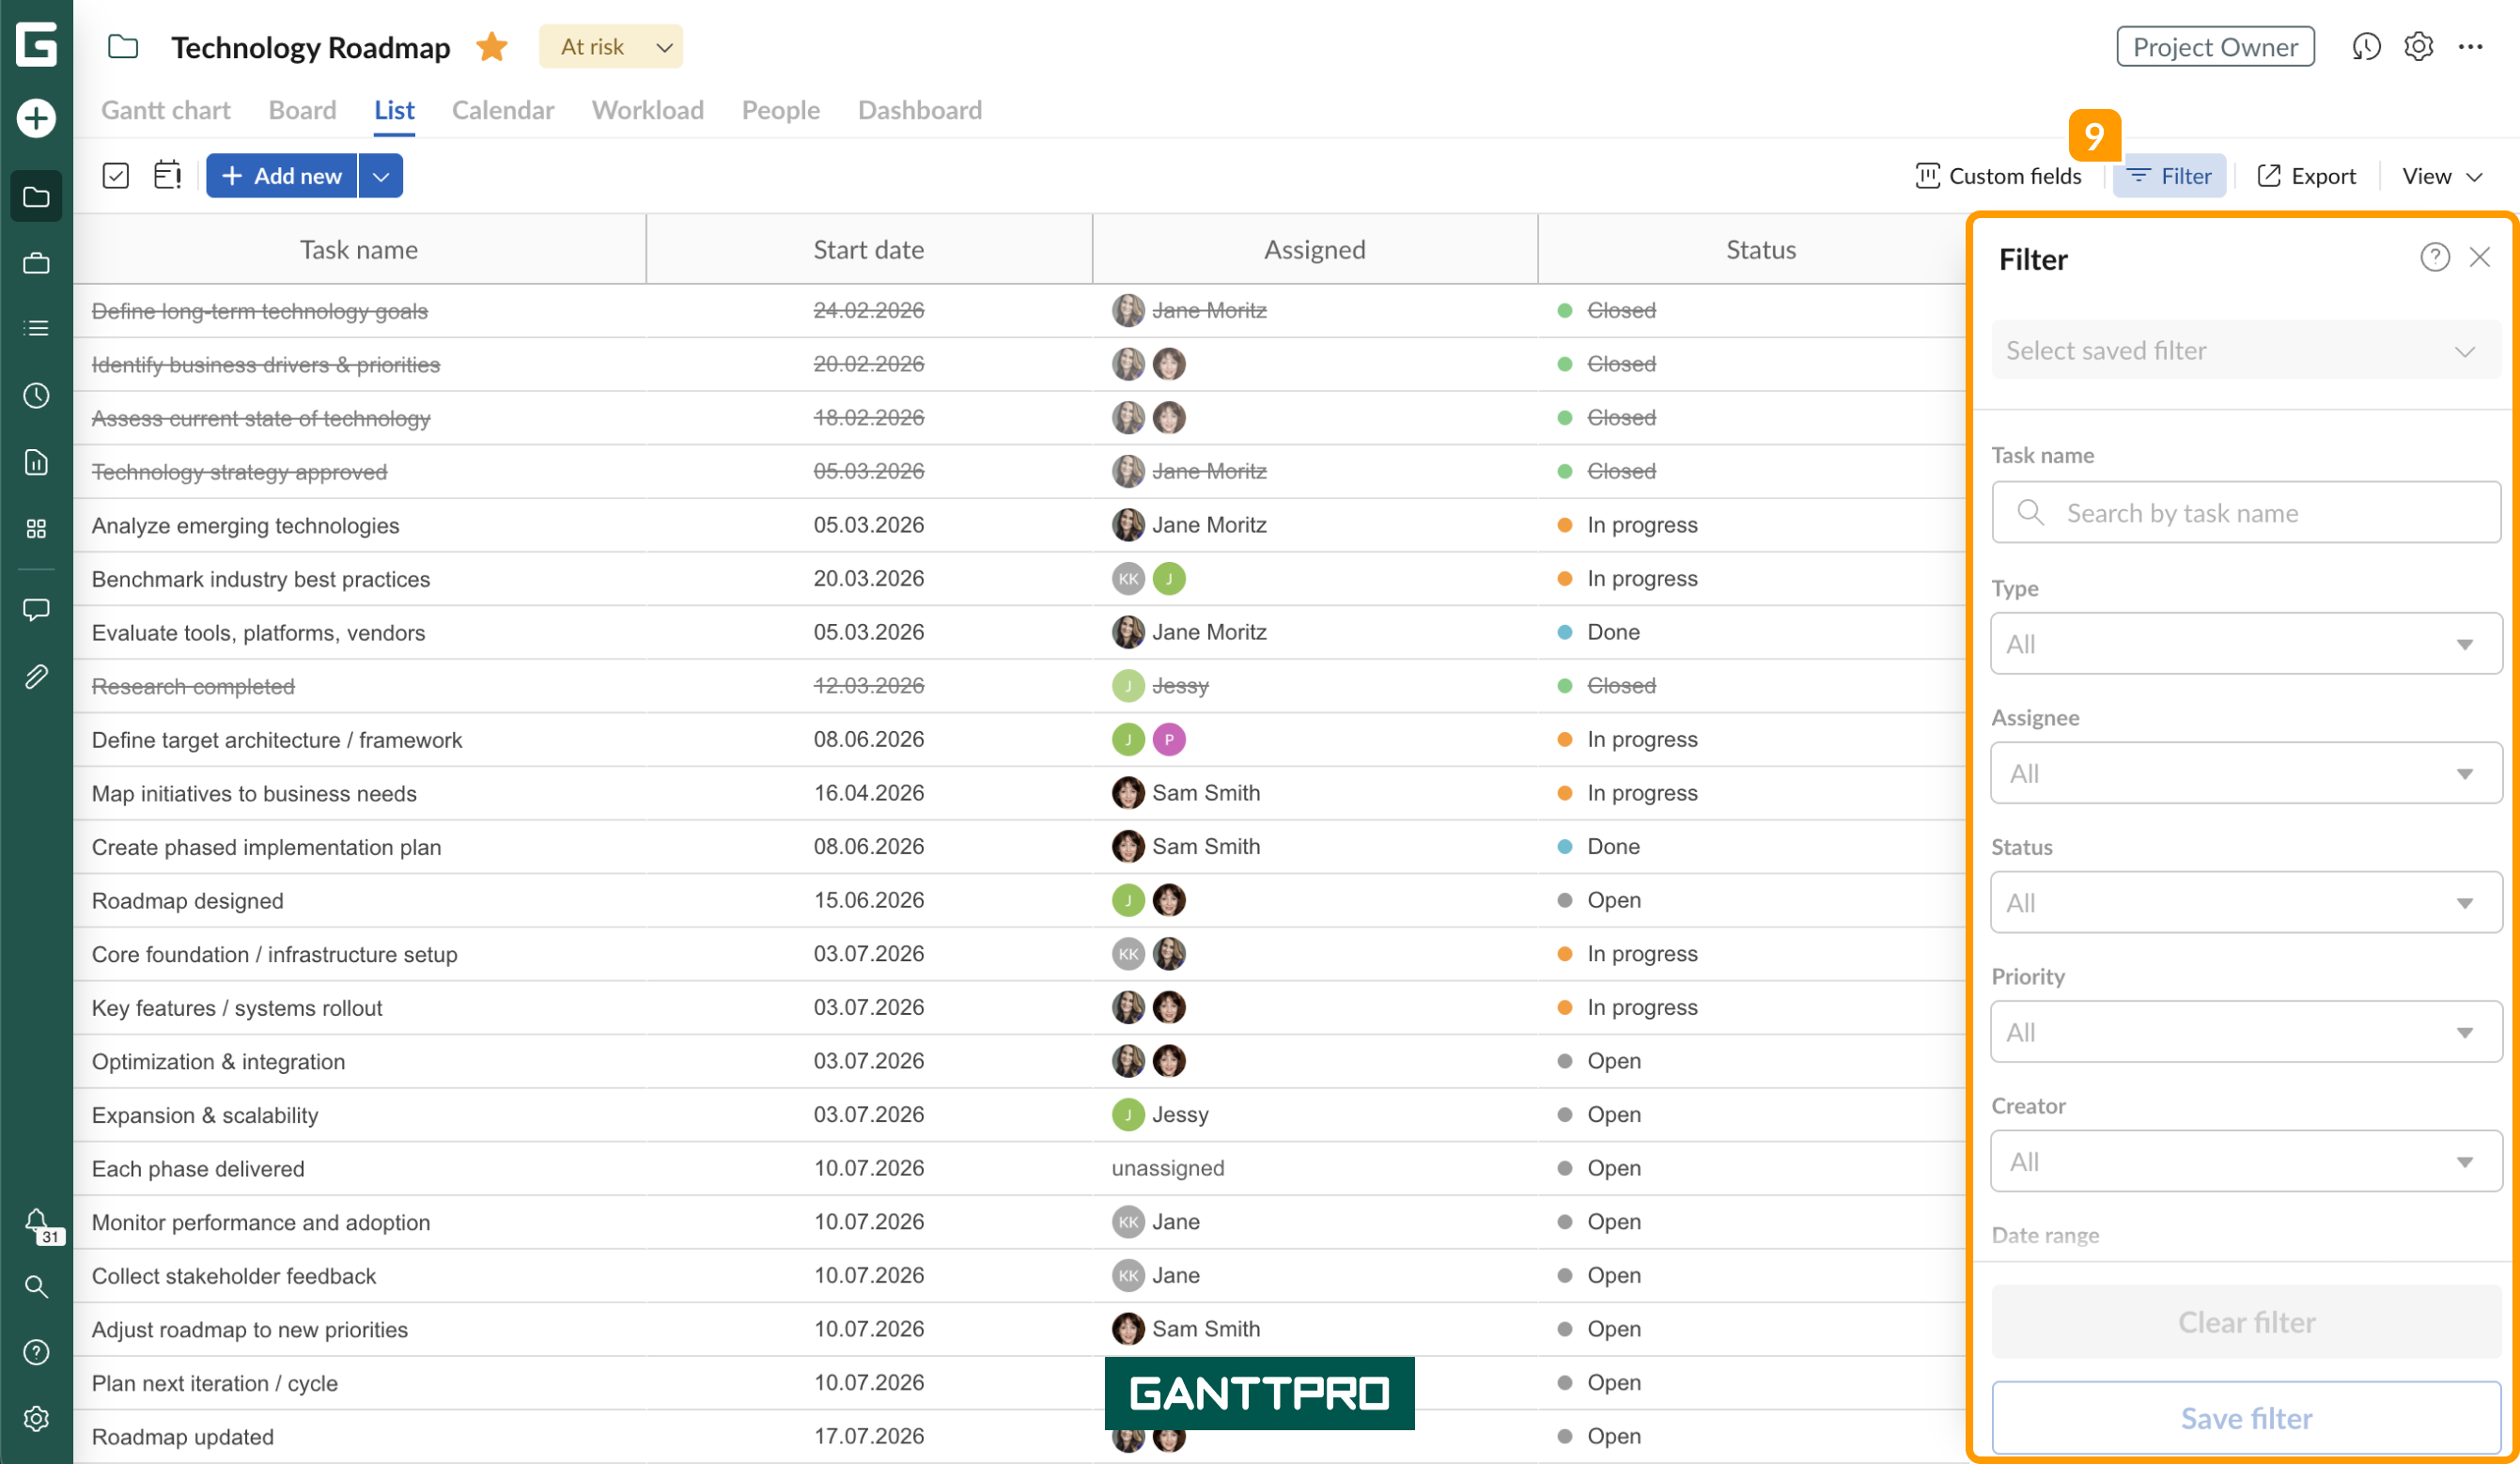Image resolution: width=2520 pixels, height=1464 pixels.
Task: Click the round plus create button in sidebar
Action: (x=36, y=118)
